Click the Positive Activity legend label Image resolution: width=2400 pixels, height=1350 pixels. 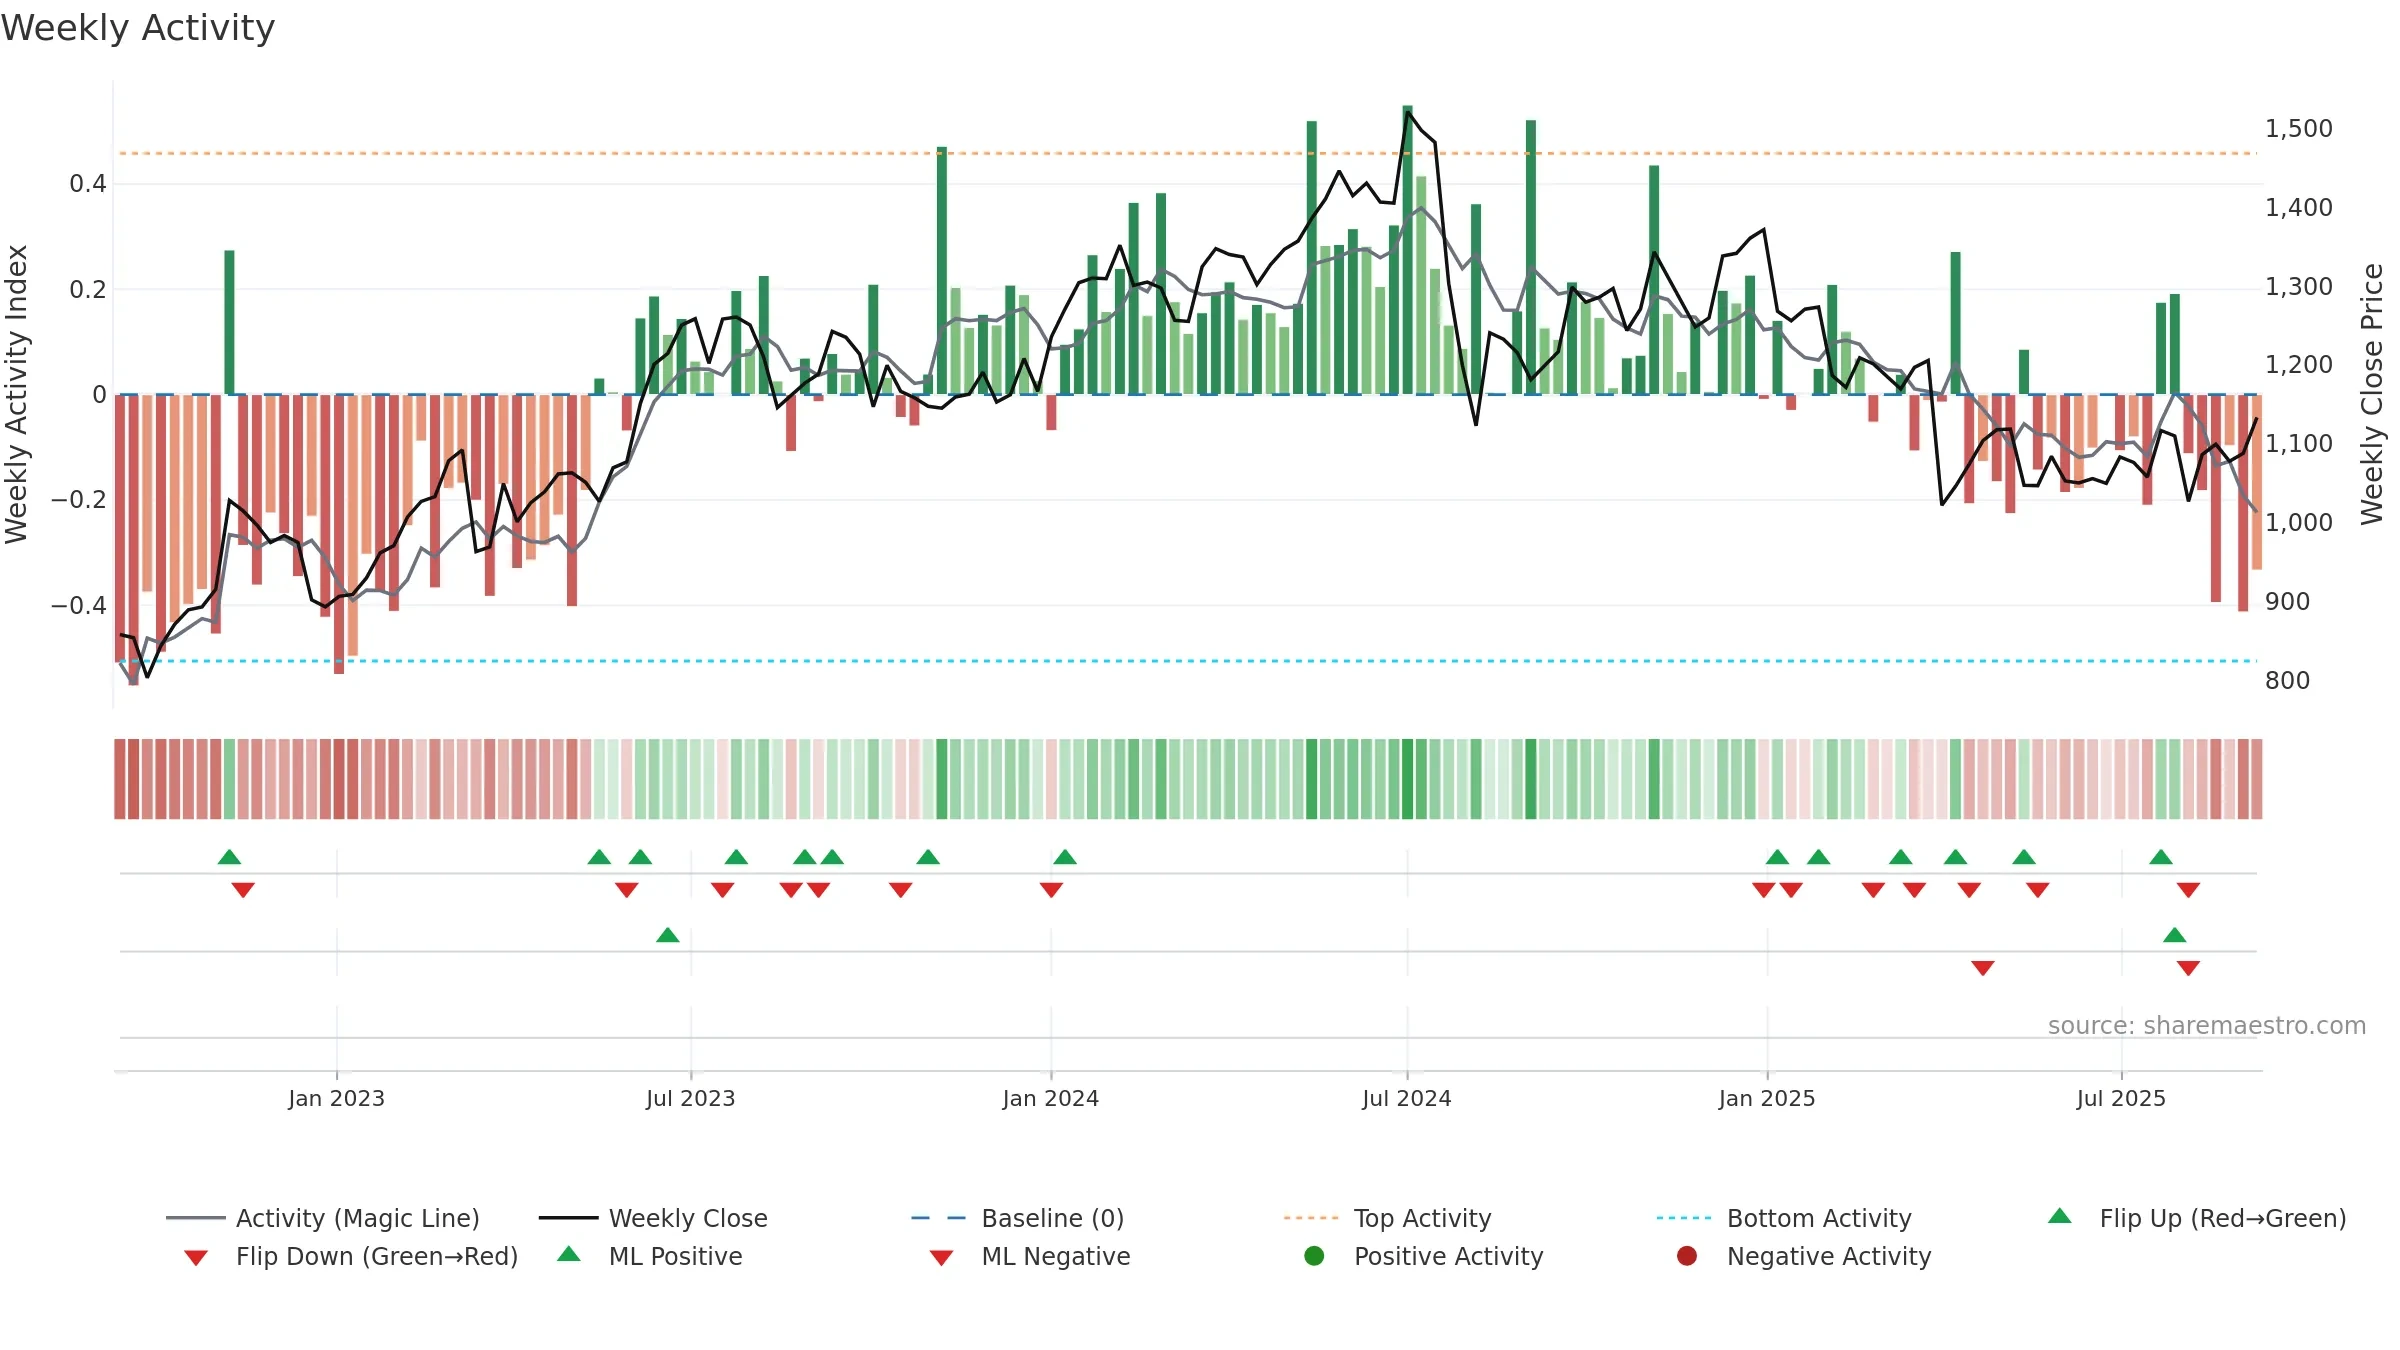(1448, 1256)
